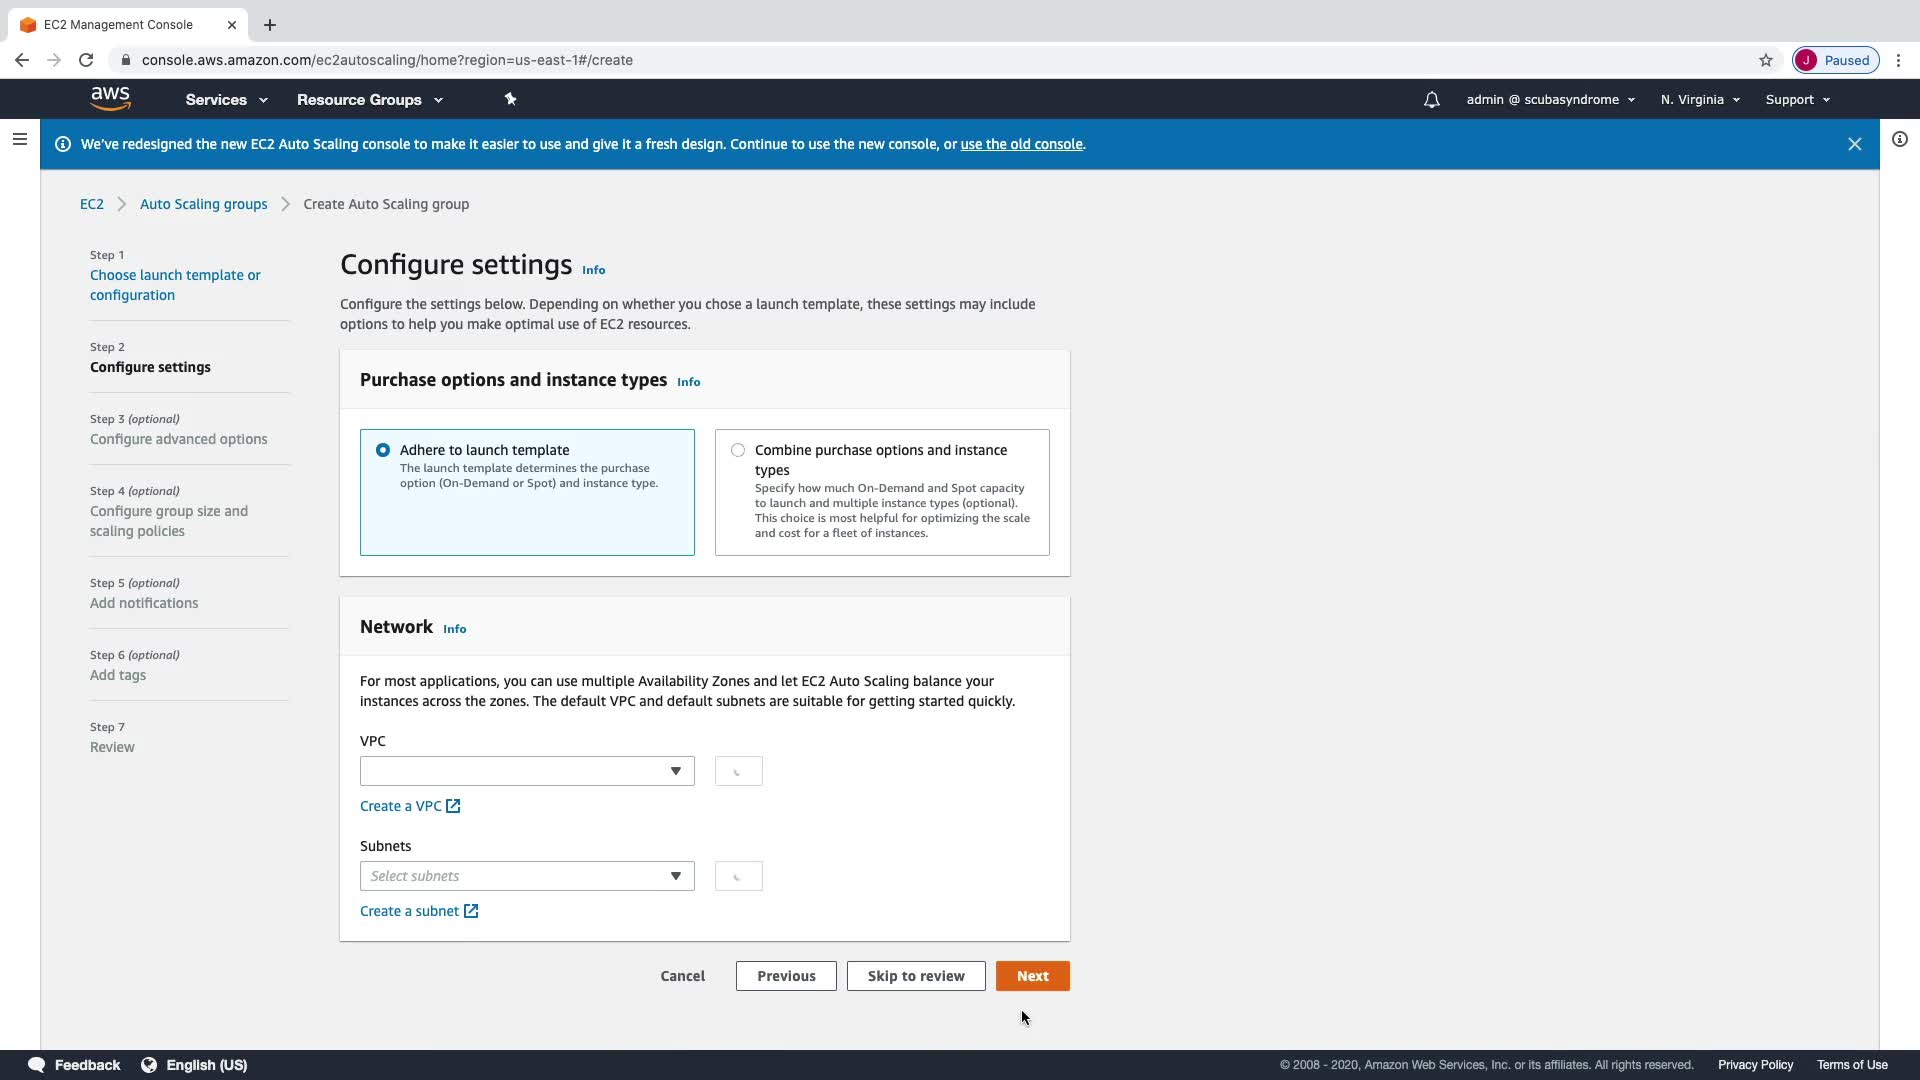Open the notifications bell icon
This screenshot has width=1920, height=1080.
1431,100
